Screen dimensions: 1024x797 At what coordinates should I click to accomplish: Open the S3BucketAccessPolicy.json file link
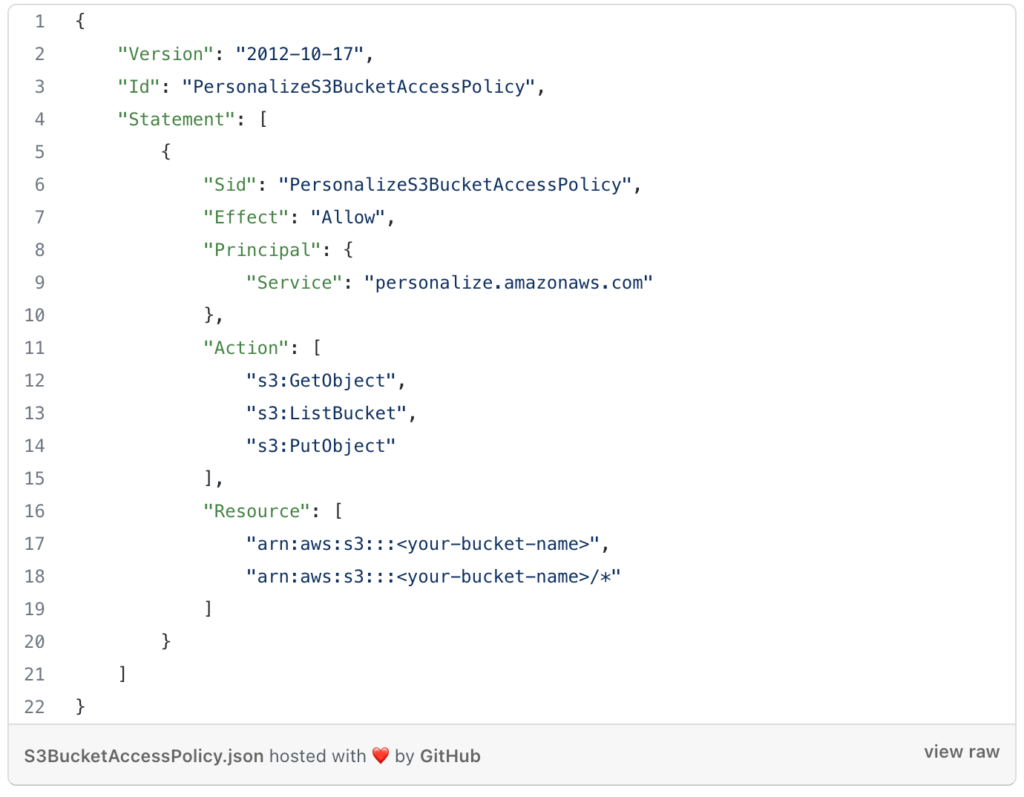point(144,756)
